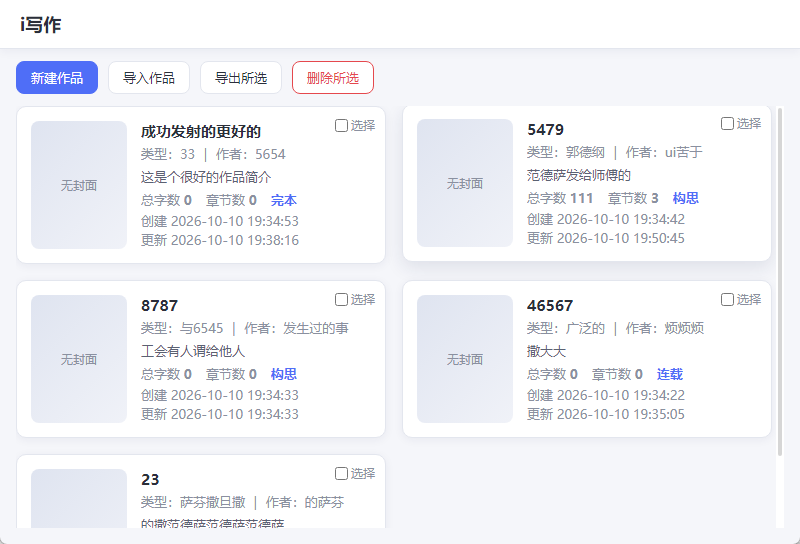Click 更新 2026-10-10 19:38:16 timestamp
Viewport: 800px width, 544px height.
pos(220,240)
